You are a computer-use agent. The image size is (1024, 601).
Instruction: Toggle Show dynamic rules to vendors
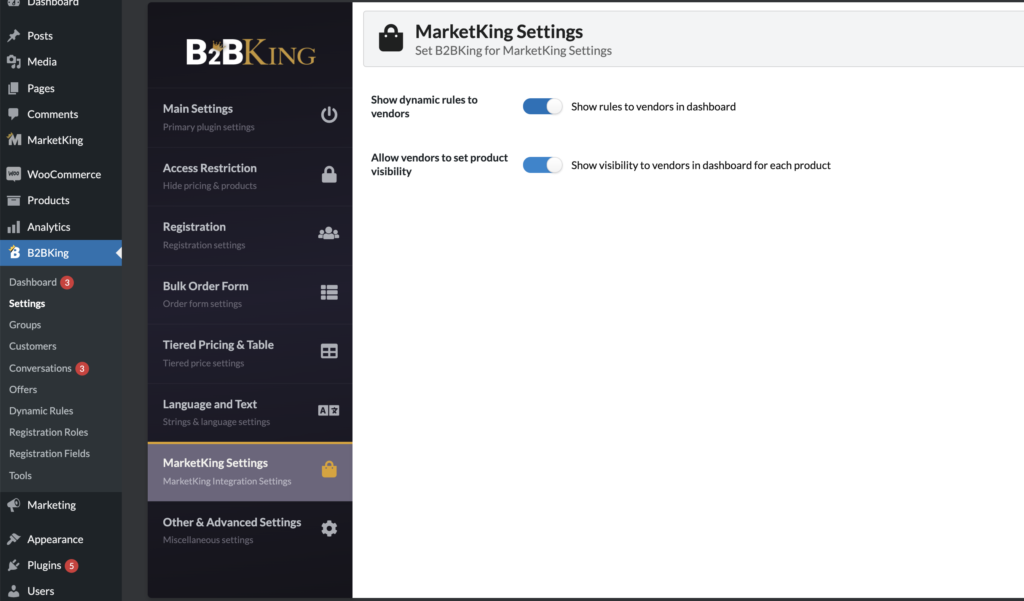(x=542, y=106)
